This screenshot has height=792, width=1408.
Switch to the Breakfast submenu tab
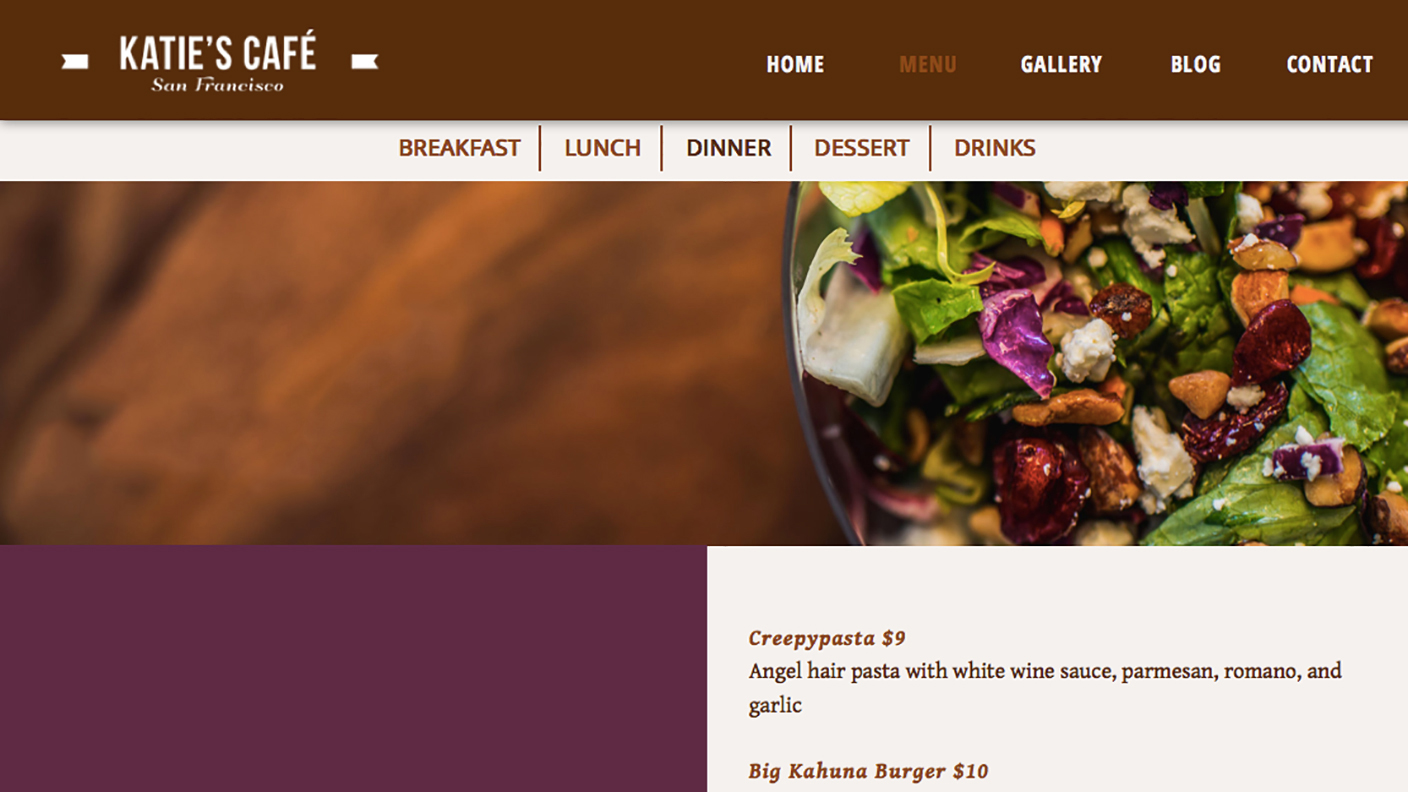click(459, 148)
